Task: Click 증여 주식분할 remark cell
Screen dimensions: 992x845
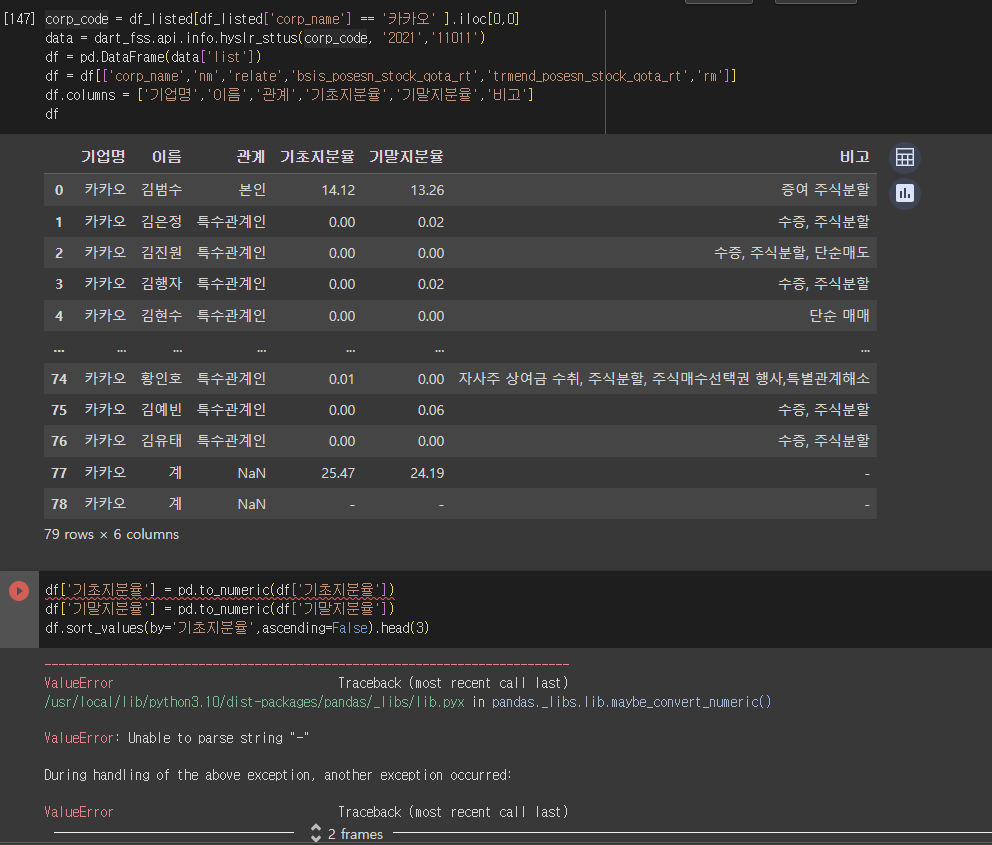Action: 825,190
